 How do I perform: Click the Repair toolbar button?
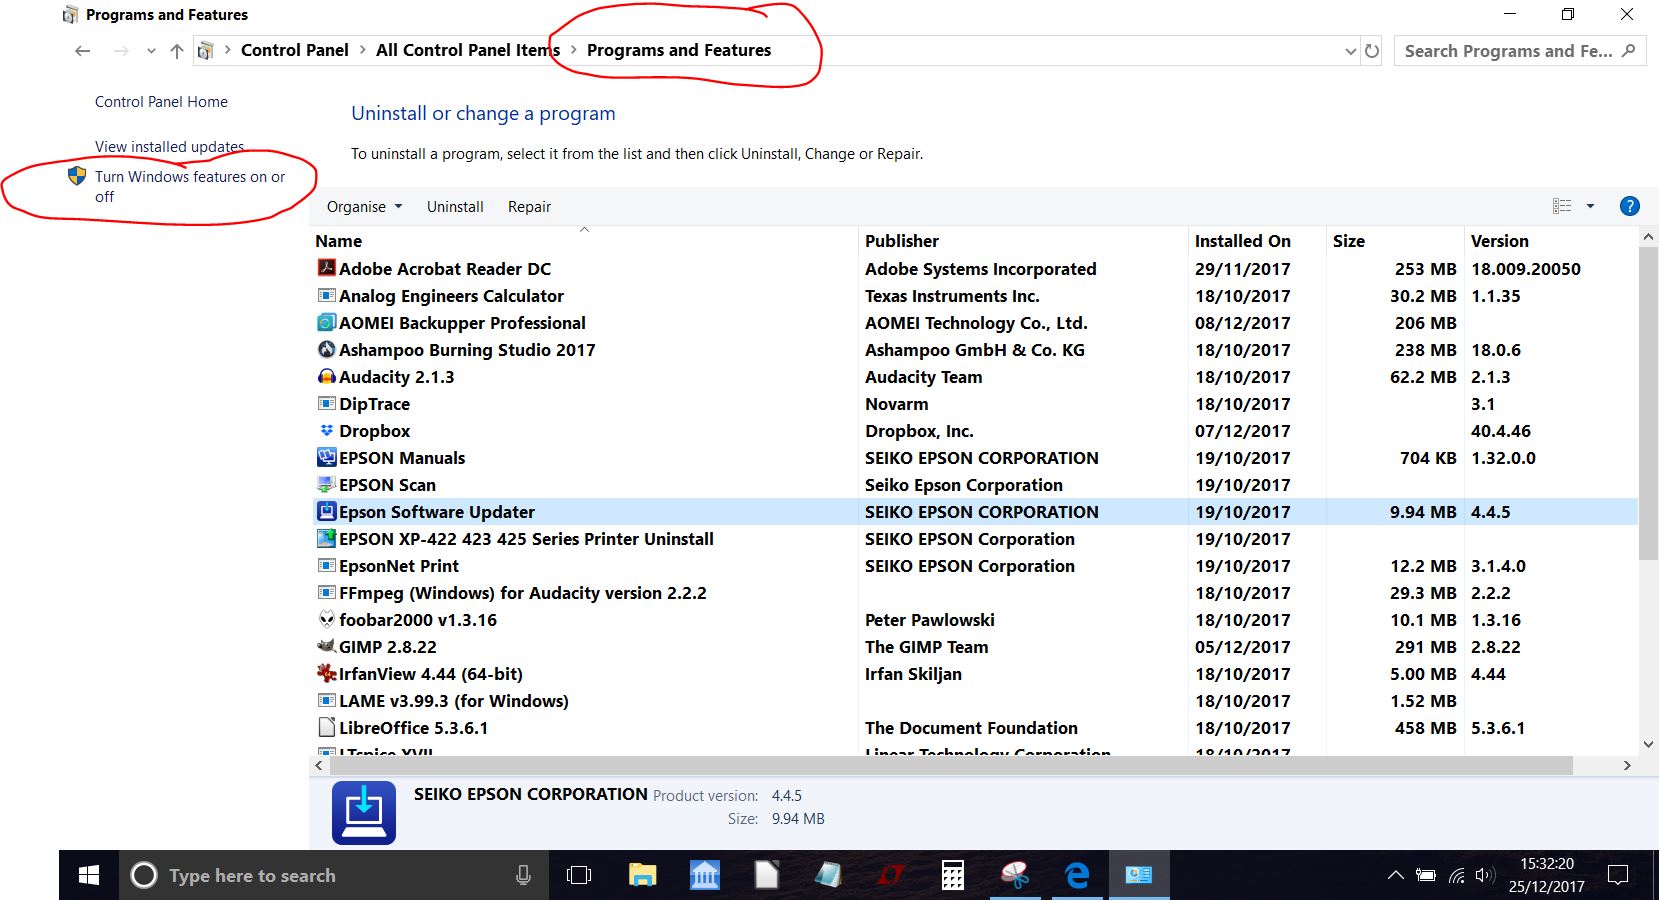tap(529, 206)
